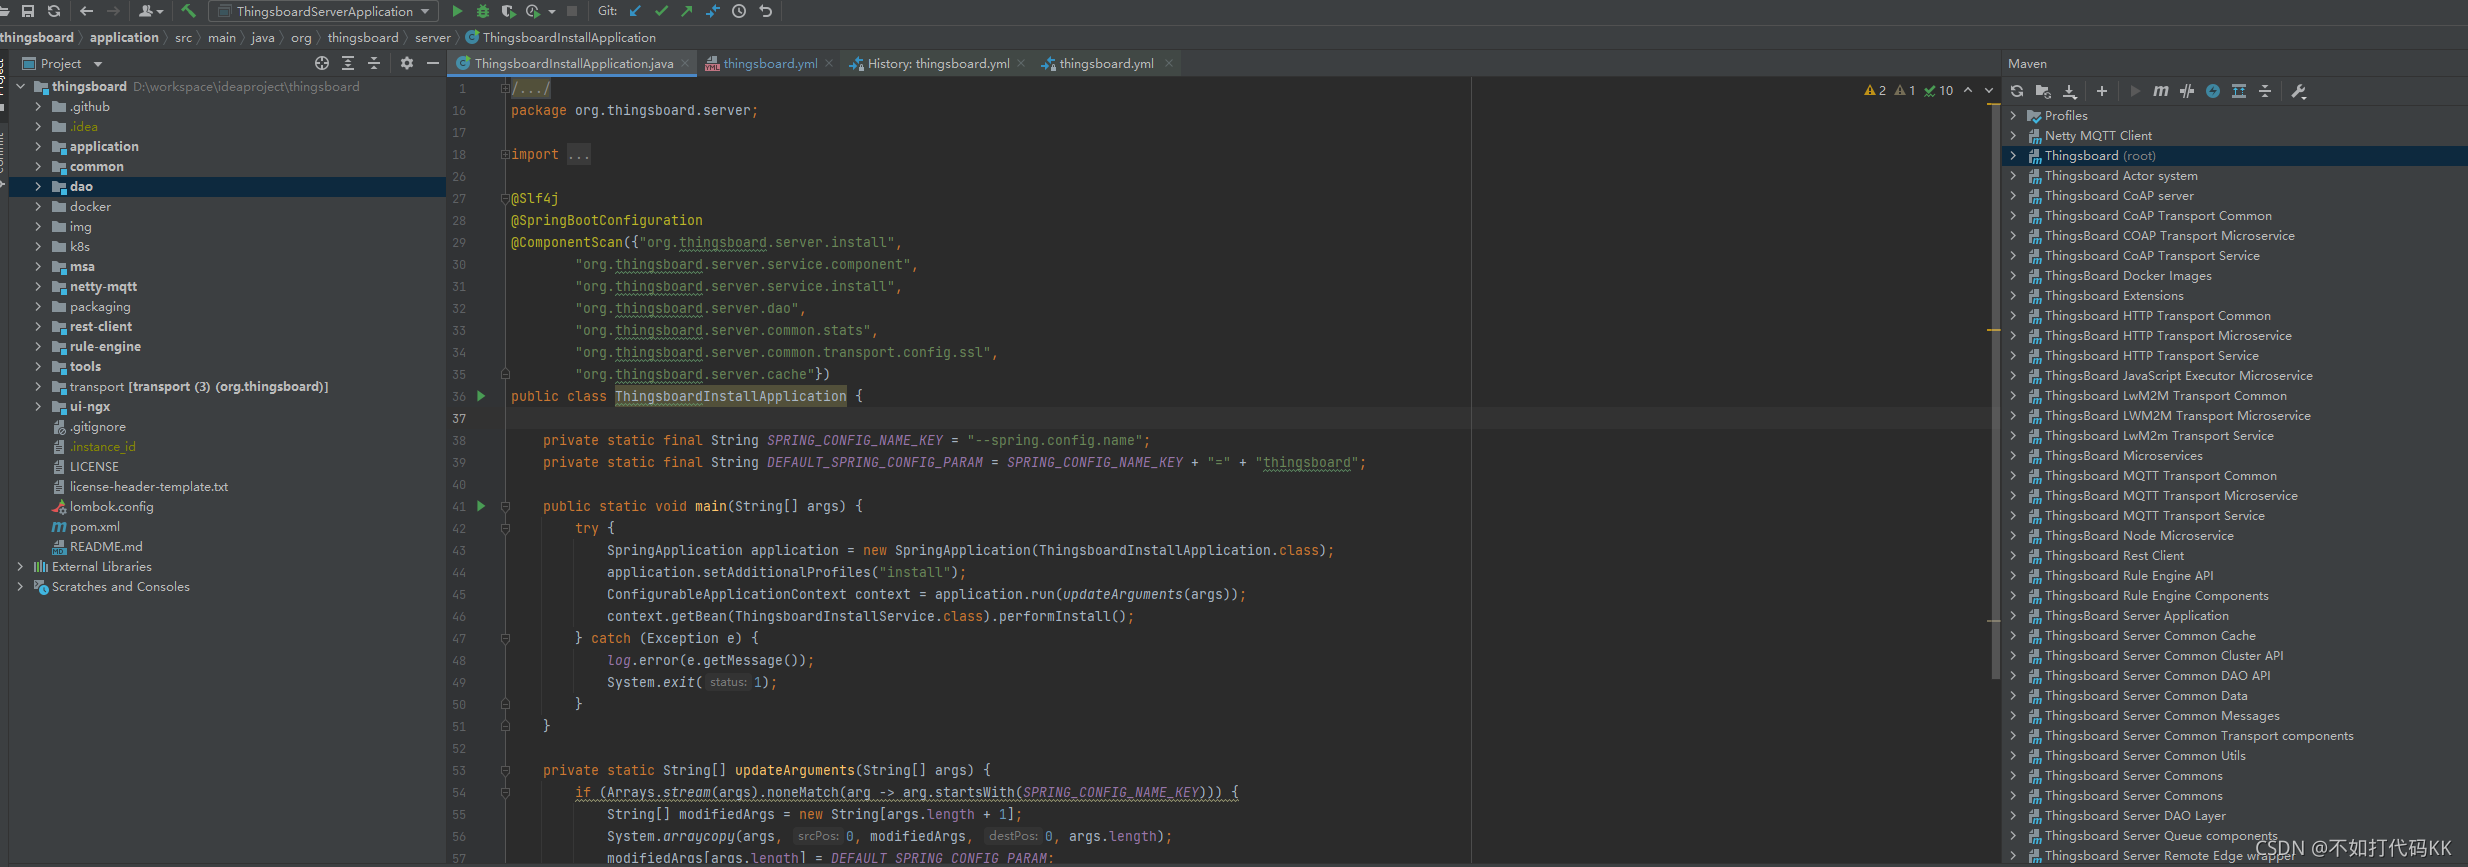Image resolution: width=2468 pixels, height=867 pixels.
Task: Run class from gutter arrow on line 36
Action: click(481, 396)
